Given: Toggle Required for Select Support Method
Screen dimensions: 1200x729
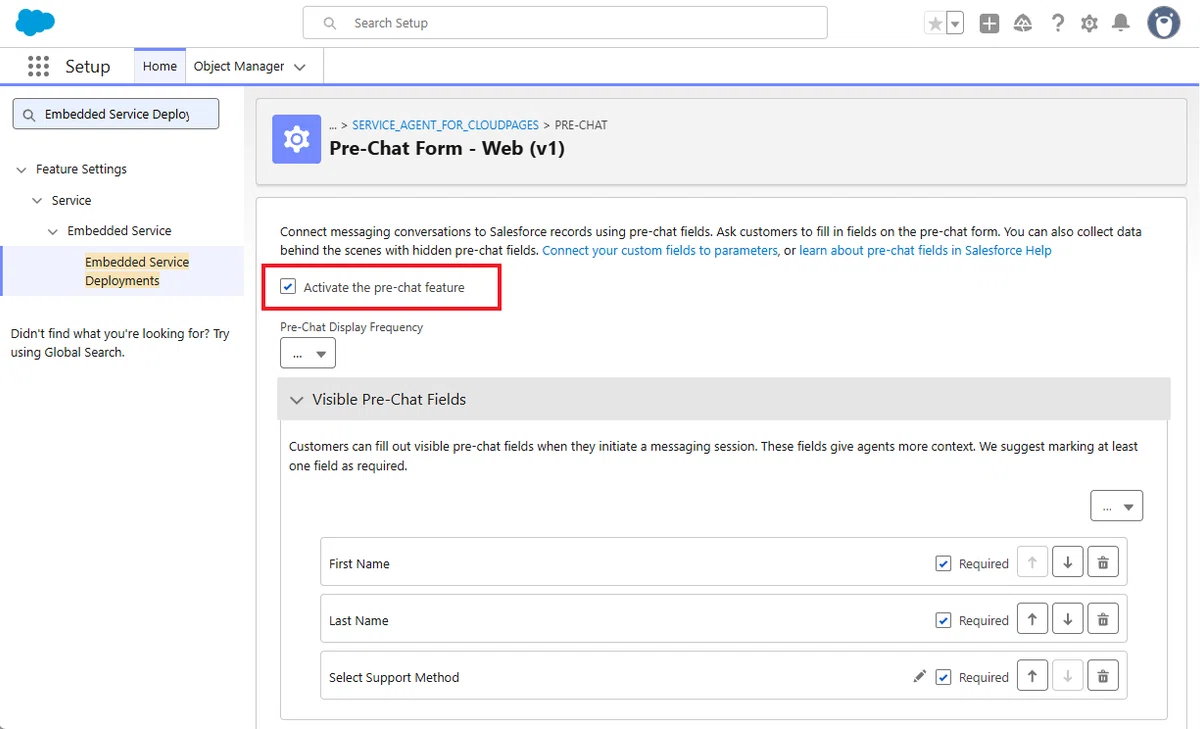Looking at the screenshot, I should (x=943, y=677).
